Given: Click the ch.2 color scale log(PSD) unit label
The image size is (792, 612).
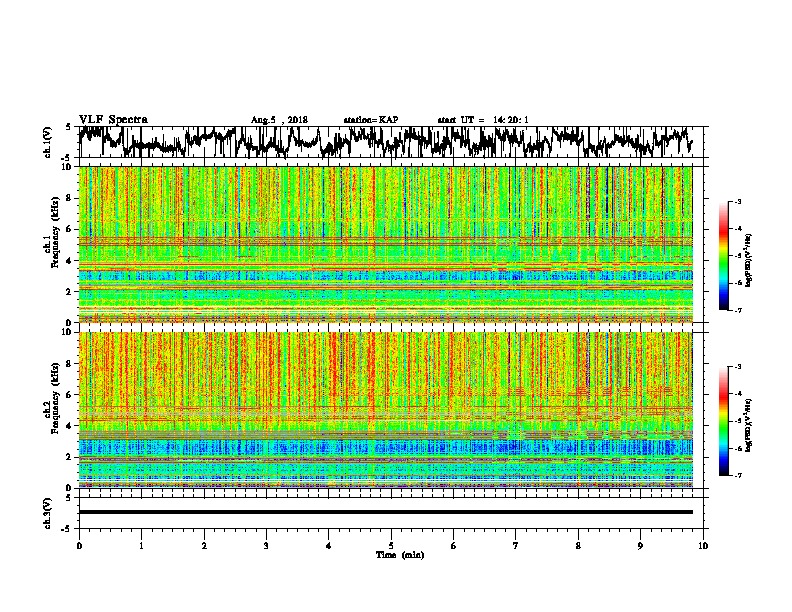Looking at the screenshot, I should pos(749,425).
